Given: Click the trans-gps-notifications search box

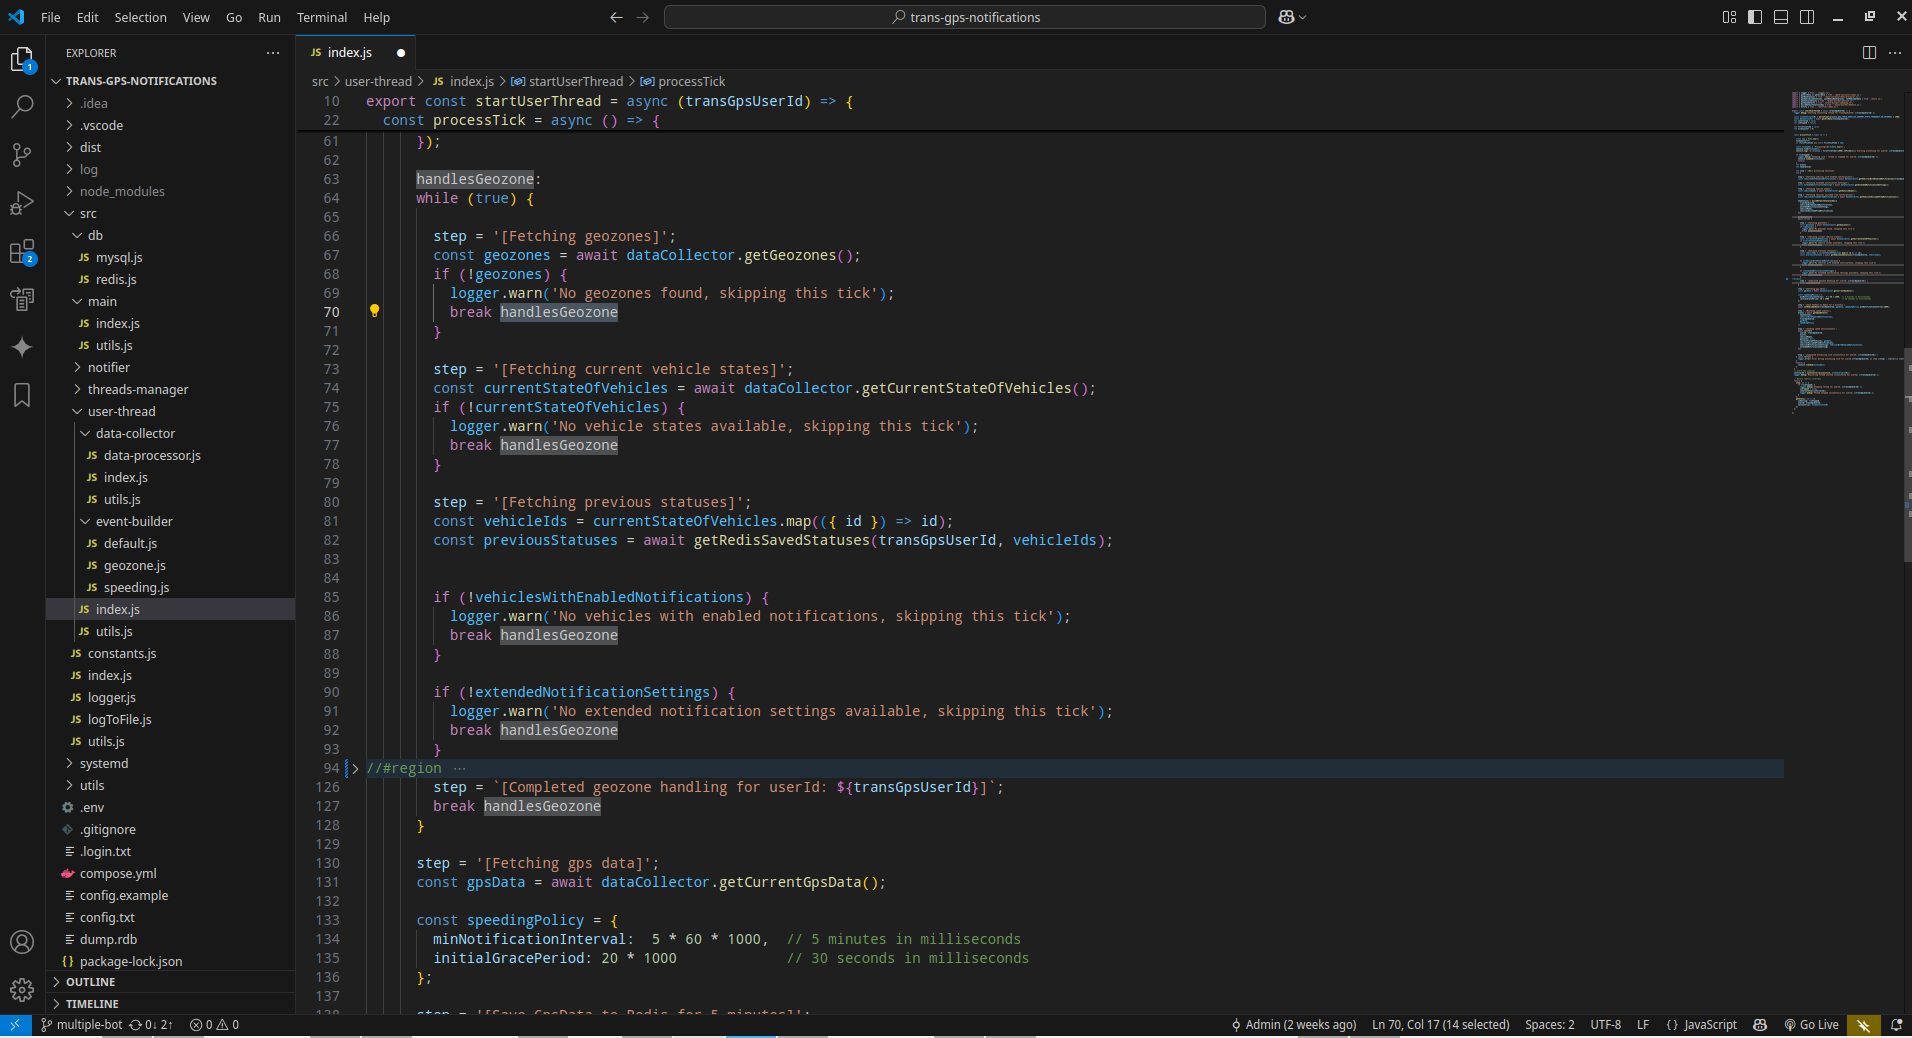Looking at the screenshot, I should click(x=965, y=17).
